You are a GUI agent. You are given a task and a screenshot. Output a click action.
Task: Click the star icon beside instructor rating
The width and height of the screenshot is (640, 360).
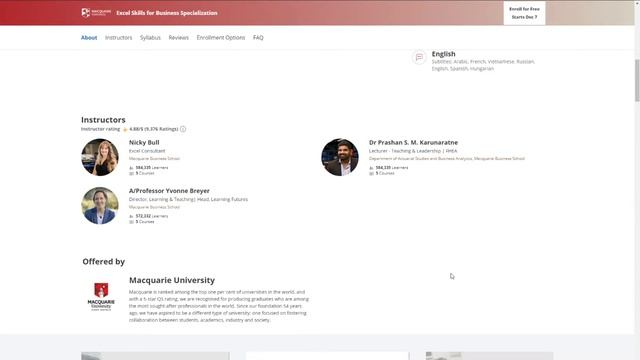pos(125,129)
